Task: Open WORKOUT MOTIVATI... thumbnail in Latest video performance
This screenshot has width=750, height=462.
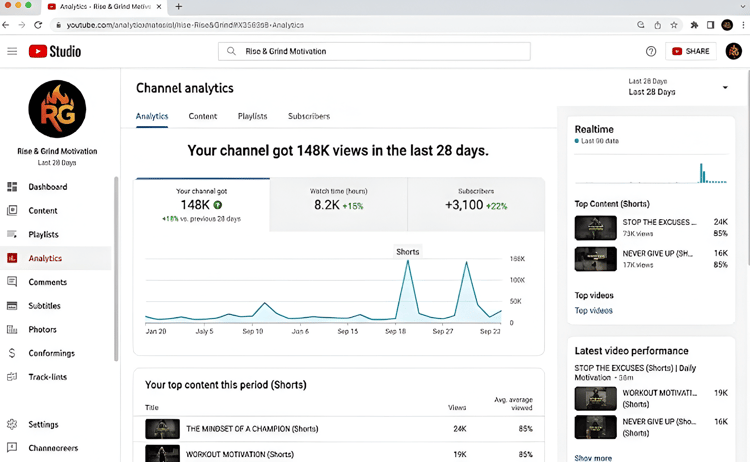Action: point(596,398)
